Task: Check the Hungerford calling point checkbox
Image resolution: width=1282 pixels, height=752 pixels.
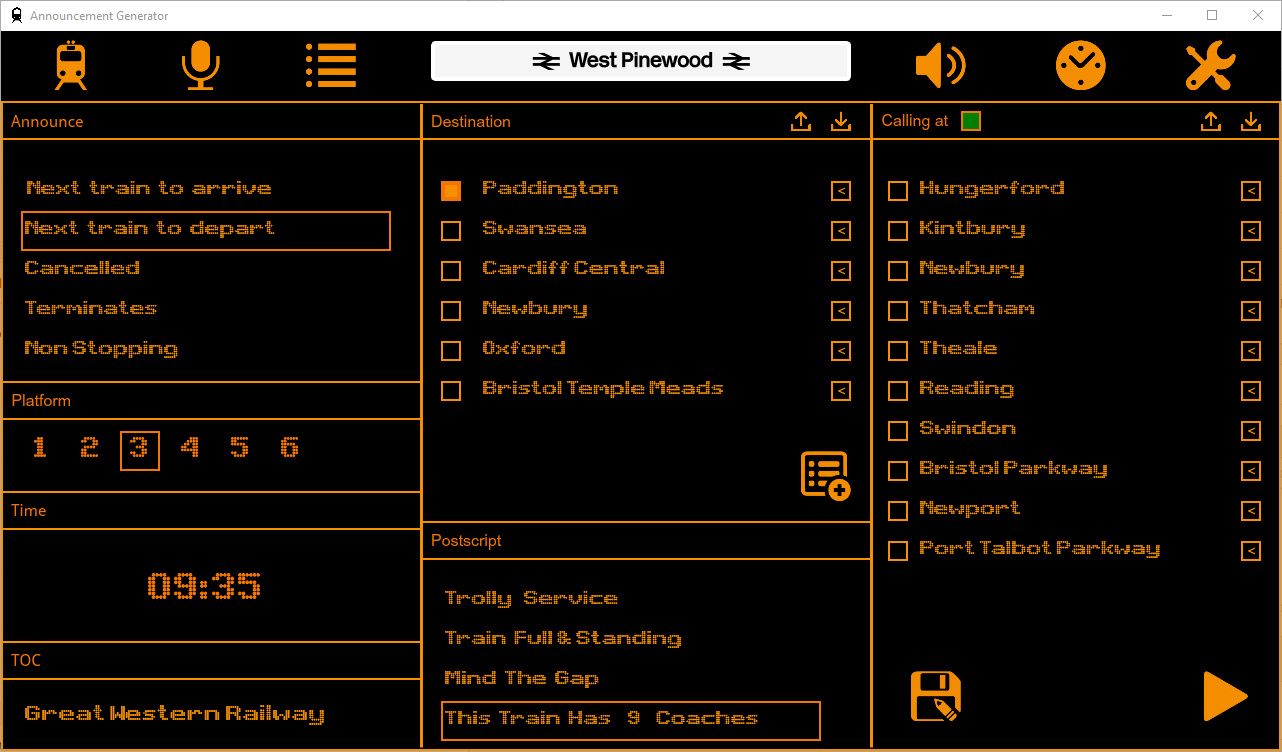Action: point(898,191)
